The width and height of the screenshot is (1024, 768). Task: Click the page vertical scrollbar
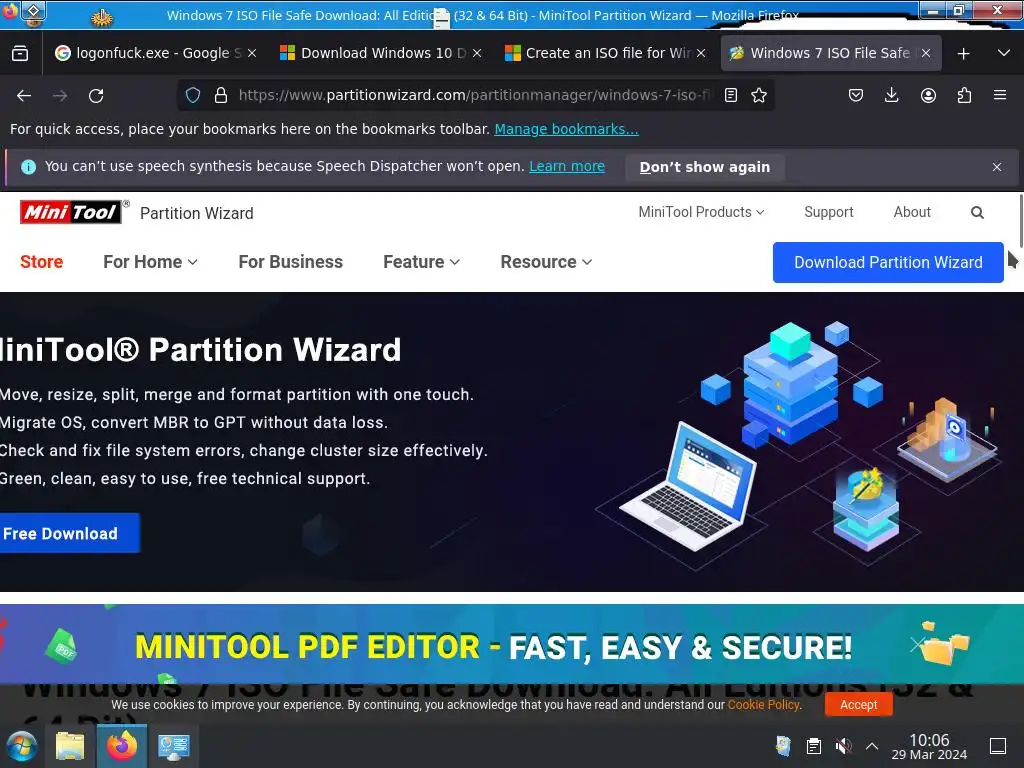click(1019, 222)
